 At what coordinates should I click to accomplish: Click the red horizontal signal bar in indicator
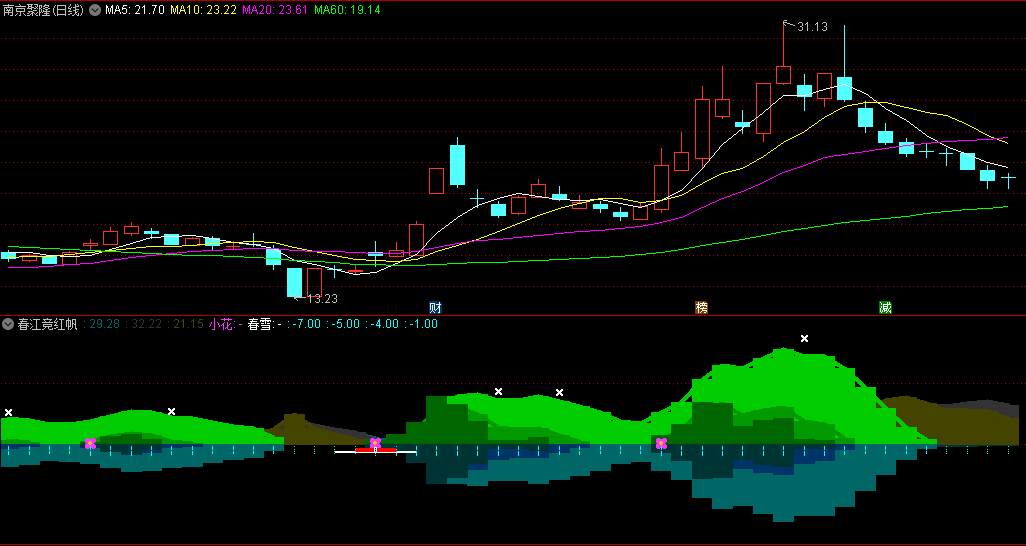pos(376,450)
